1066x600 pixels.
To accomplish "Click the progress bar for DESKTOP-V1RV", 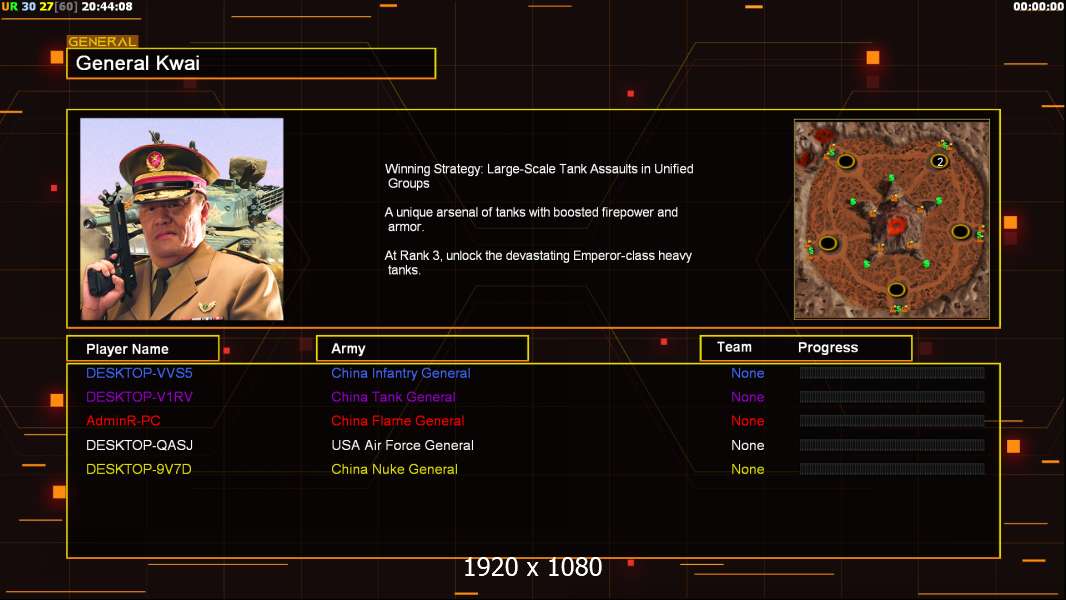I will point(892,396).
